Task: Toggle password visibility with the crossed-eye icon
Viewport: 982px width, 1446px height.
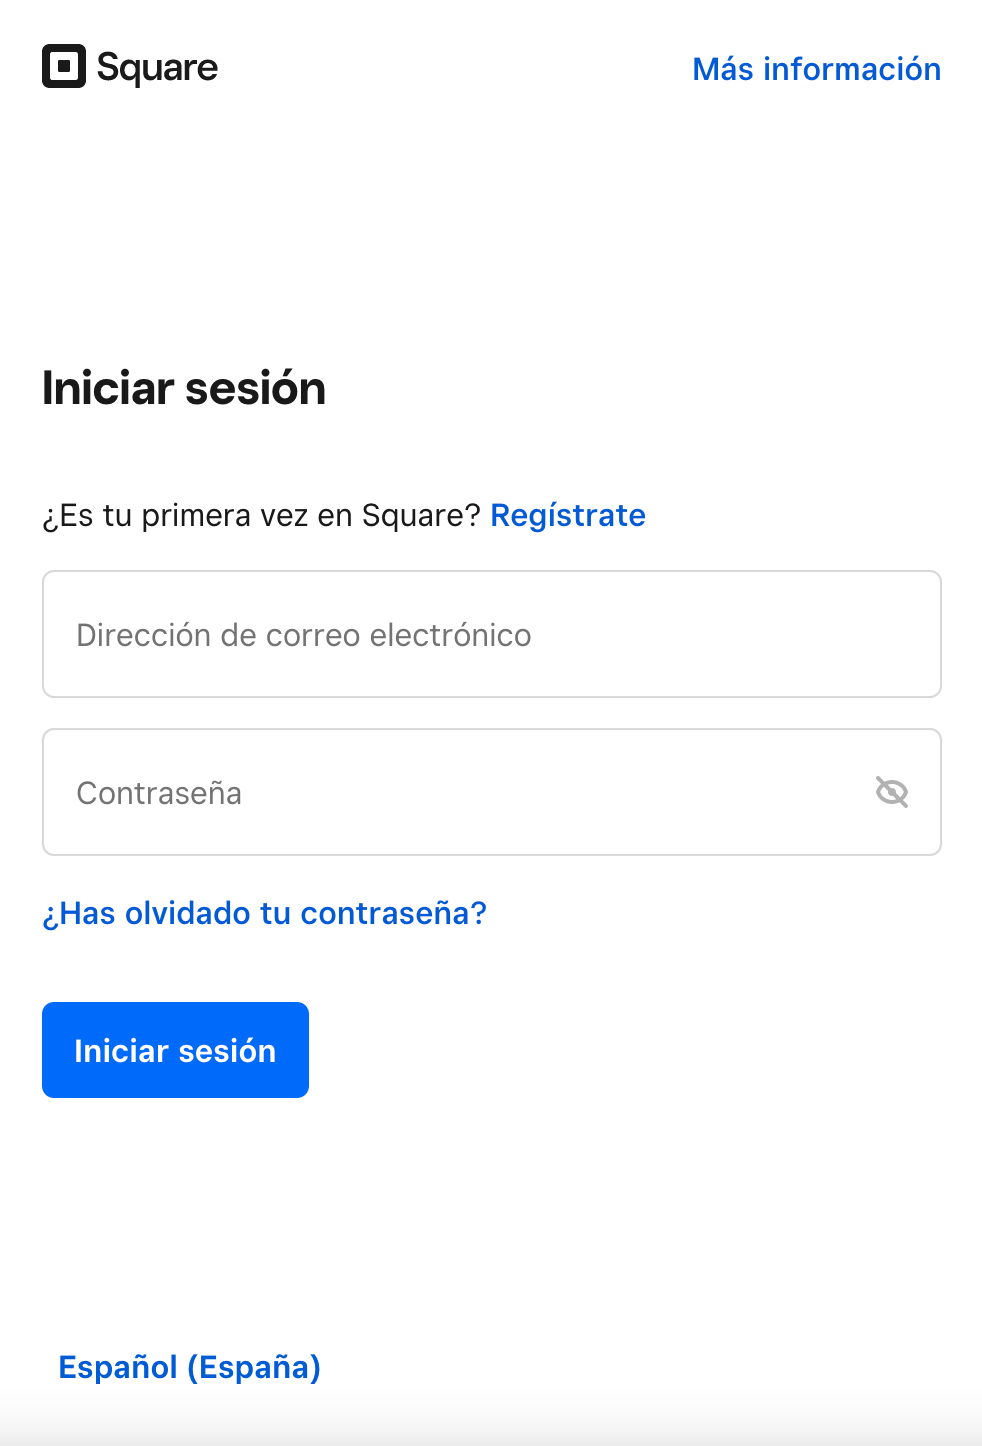Action: coord(891,792)
